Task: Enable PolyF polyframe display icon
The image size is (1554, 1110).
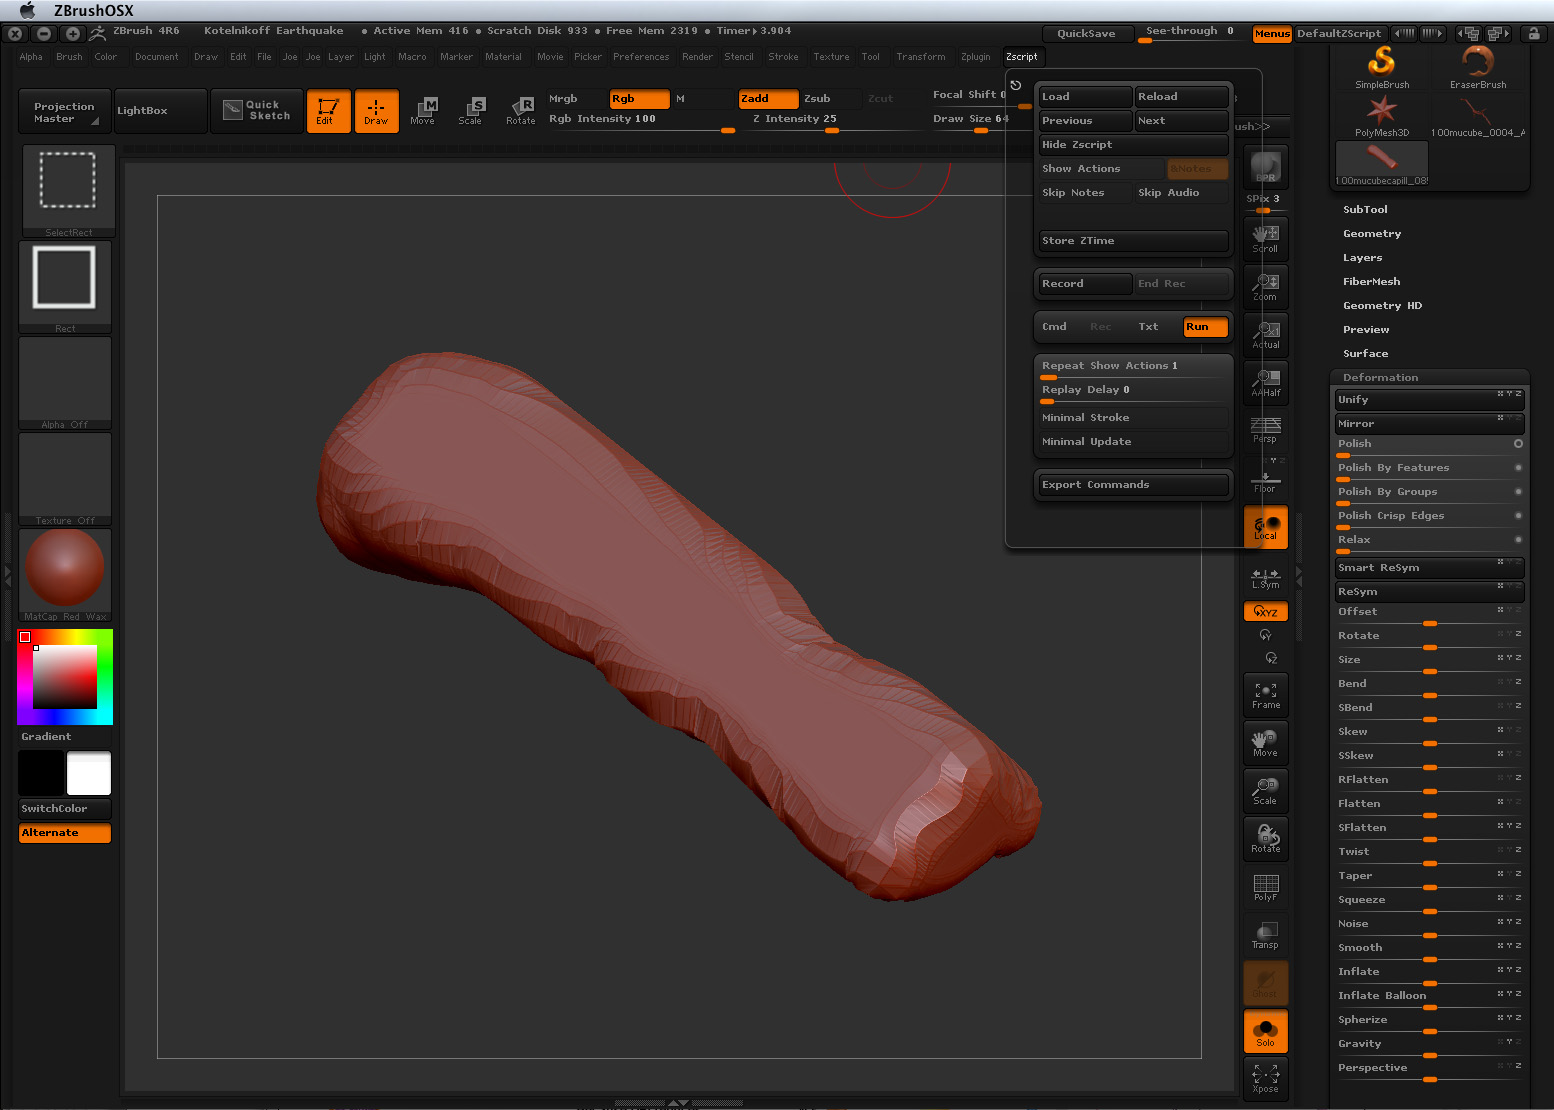Action: tap(1265, 888)
